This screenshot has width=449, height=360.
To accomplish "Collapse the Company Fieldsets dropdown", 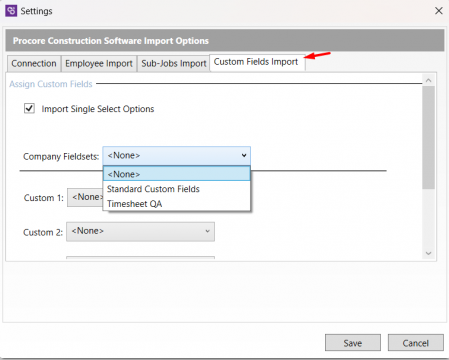I will pyautogui.click(x=177, y=156).
